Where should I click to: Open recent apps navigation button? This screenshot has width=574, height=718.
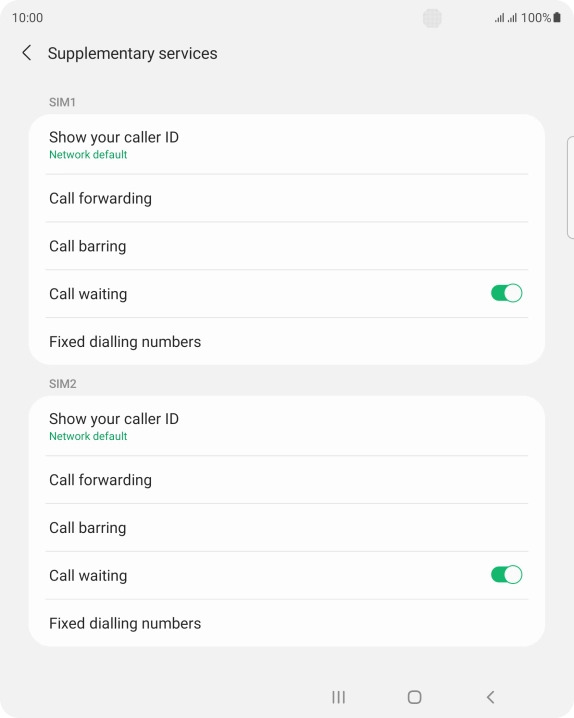[x=338, y=697]
